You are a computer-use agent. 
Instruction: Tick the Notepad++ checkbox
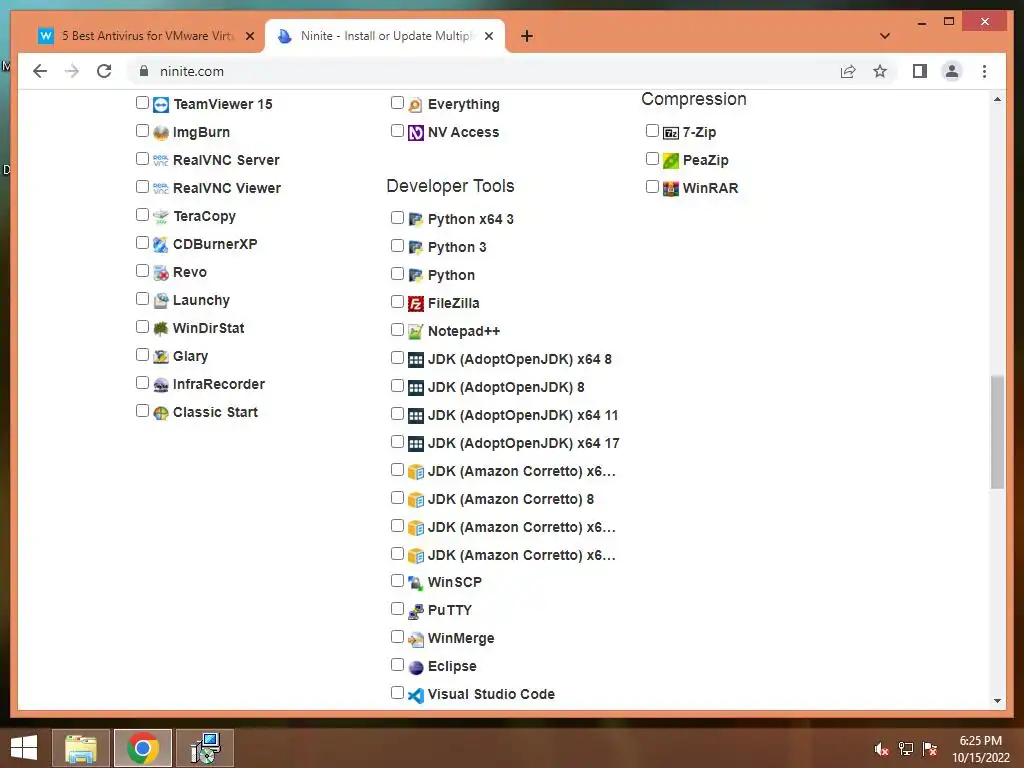coord(397,330)
